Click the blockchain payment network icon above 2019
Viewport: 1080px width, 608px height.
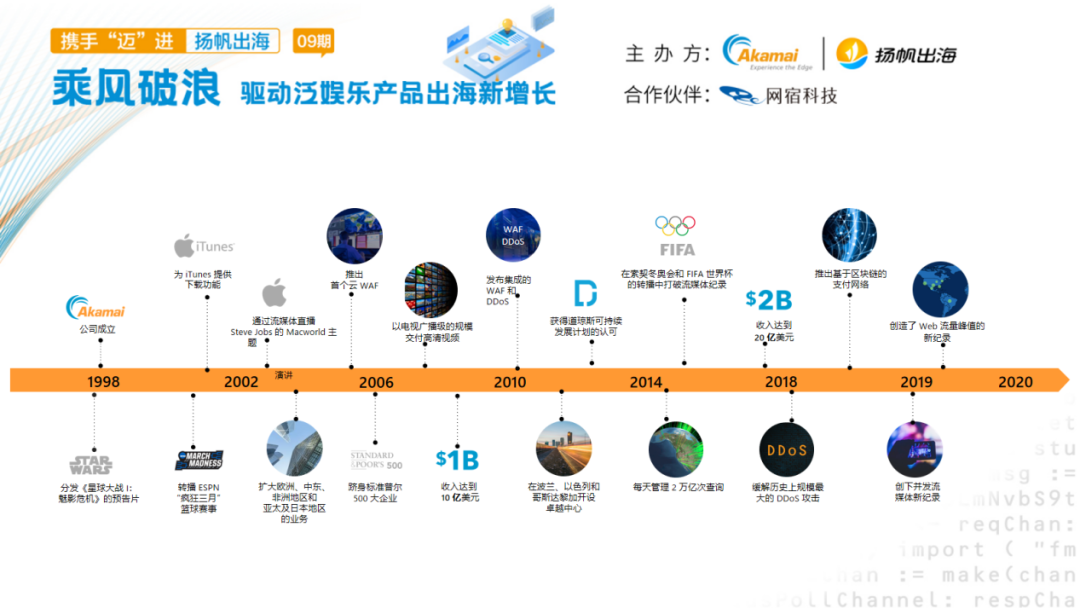tap(848, 233)
